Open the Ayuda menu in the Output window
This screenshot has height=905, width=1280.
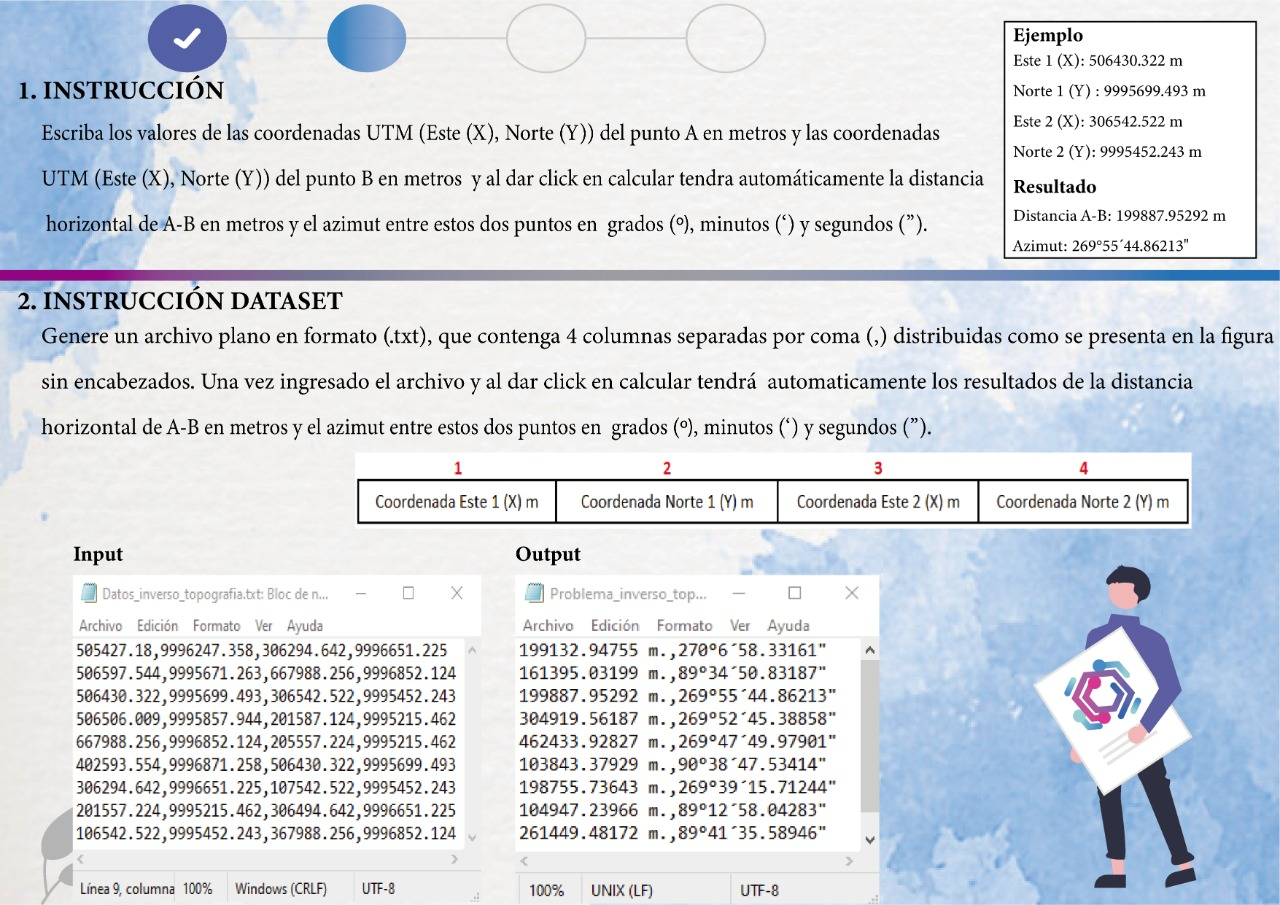[788, 626]
